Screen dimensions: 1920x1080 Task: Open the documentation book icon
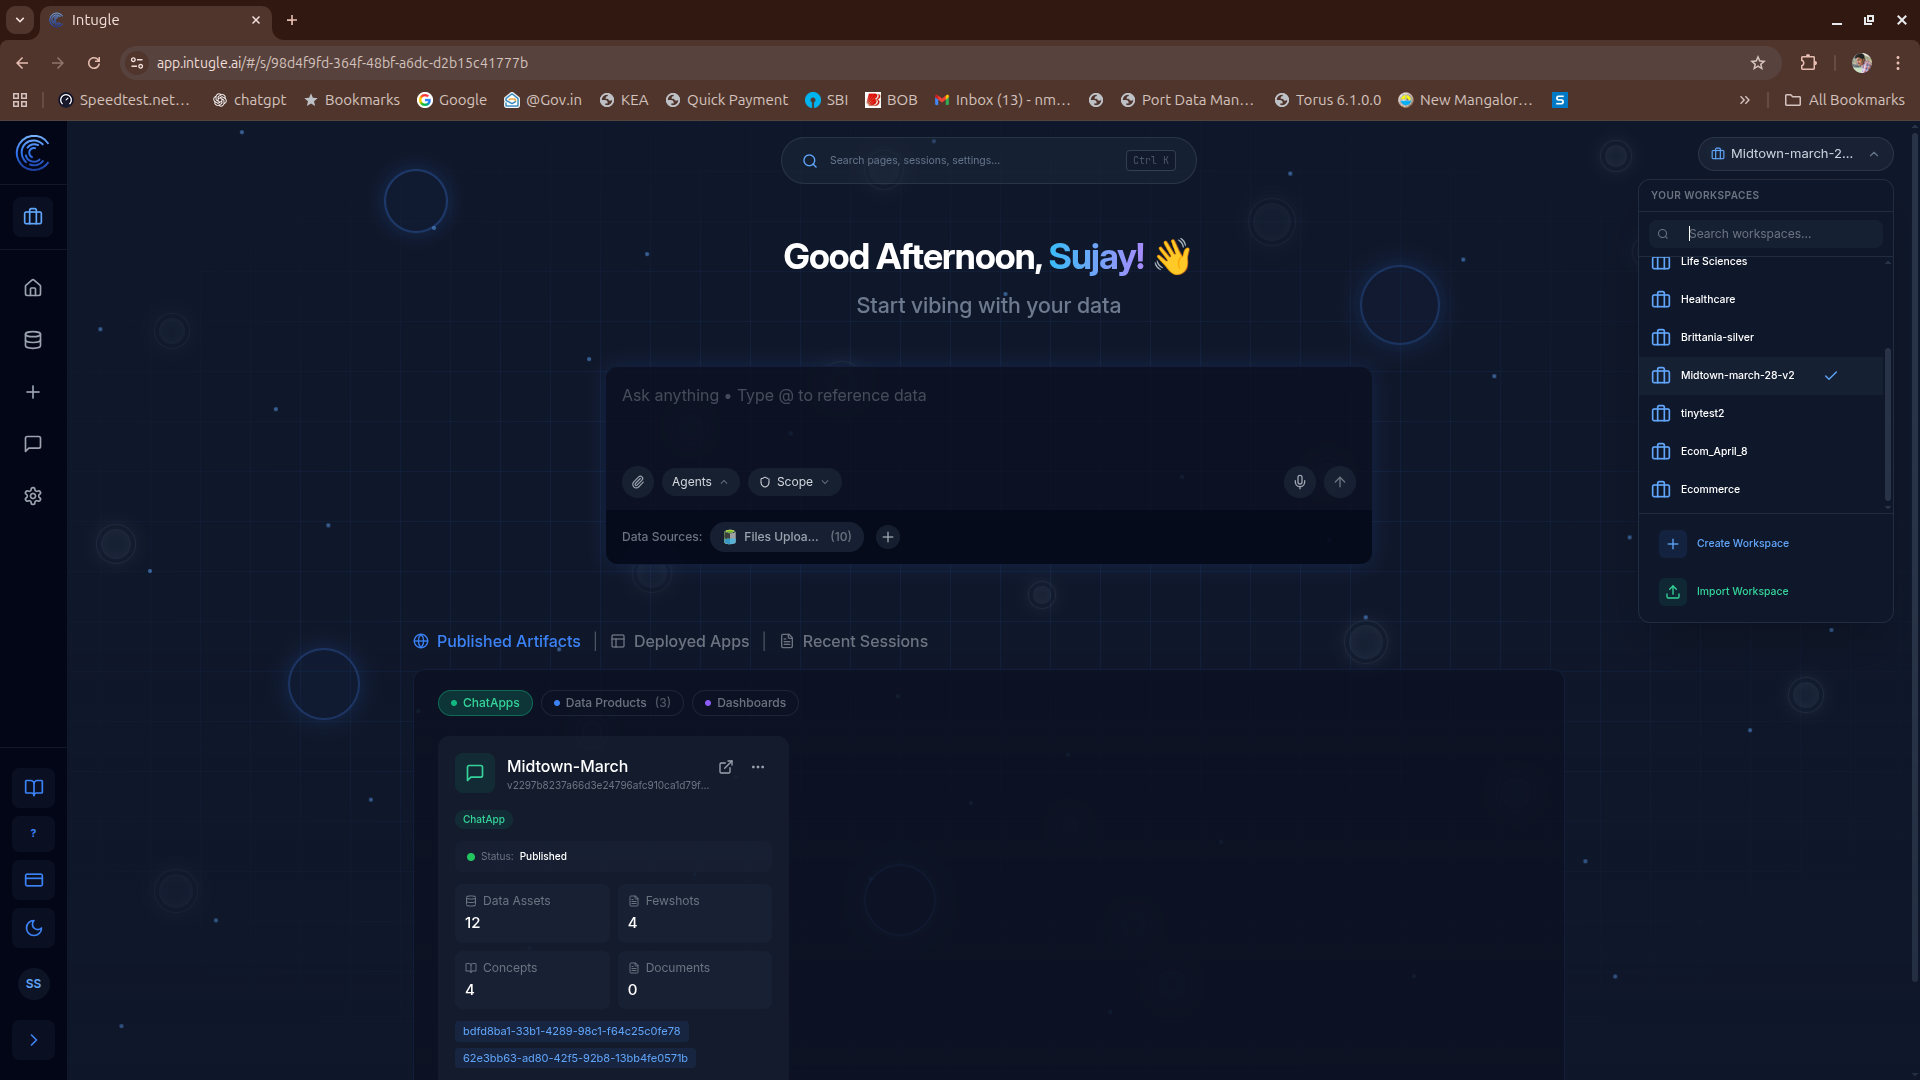[x=33, y=788]
